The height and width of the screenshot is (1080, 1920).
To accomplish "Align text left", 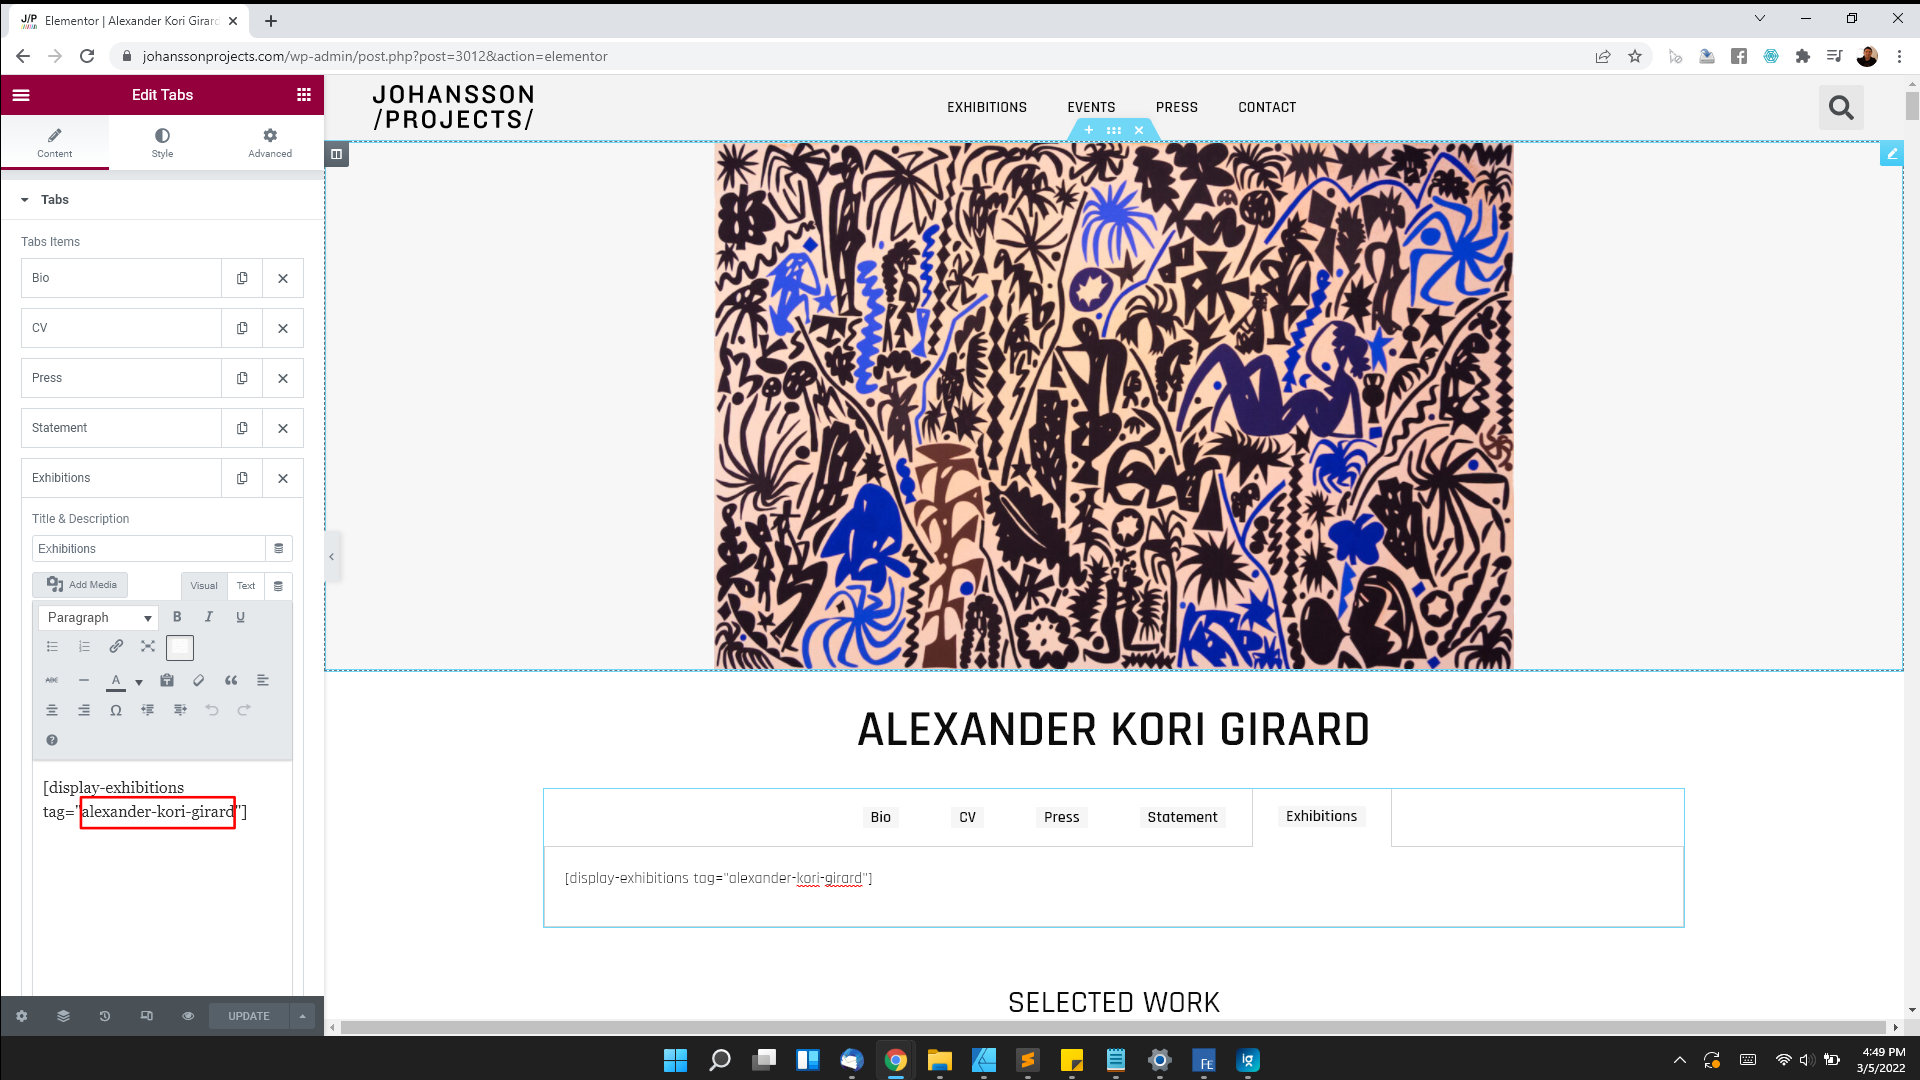I will pos(263,680).
